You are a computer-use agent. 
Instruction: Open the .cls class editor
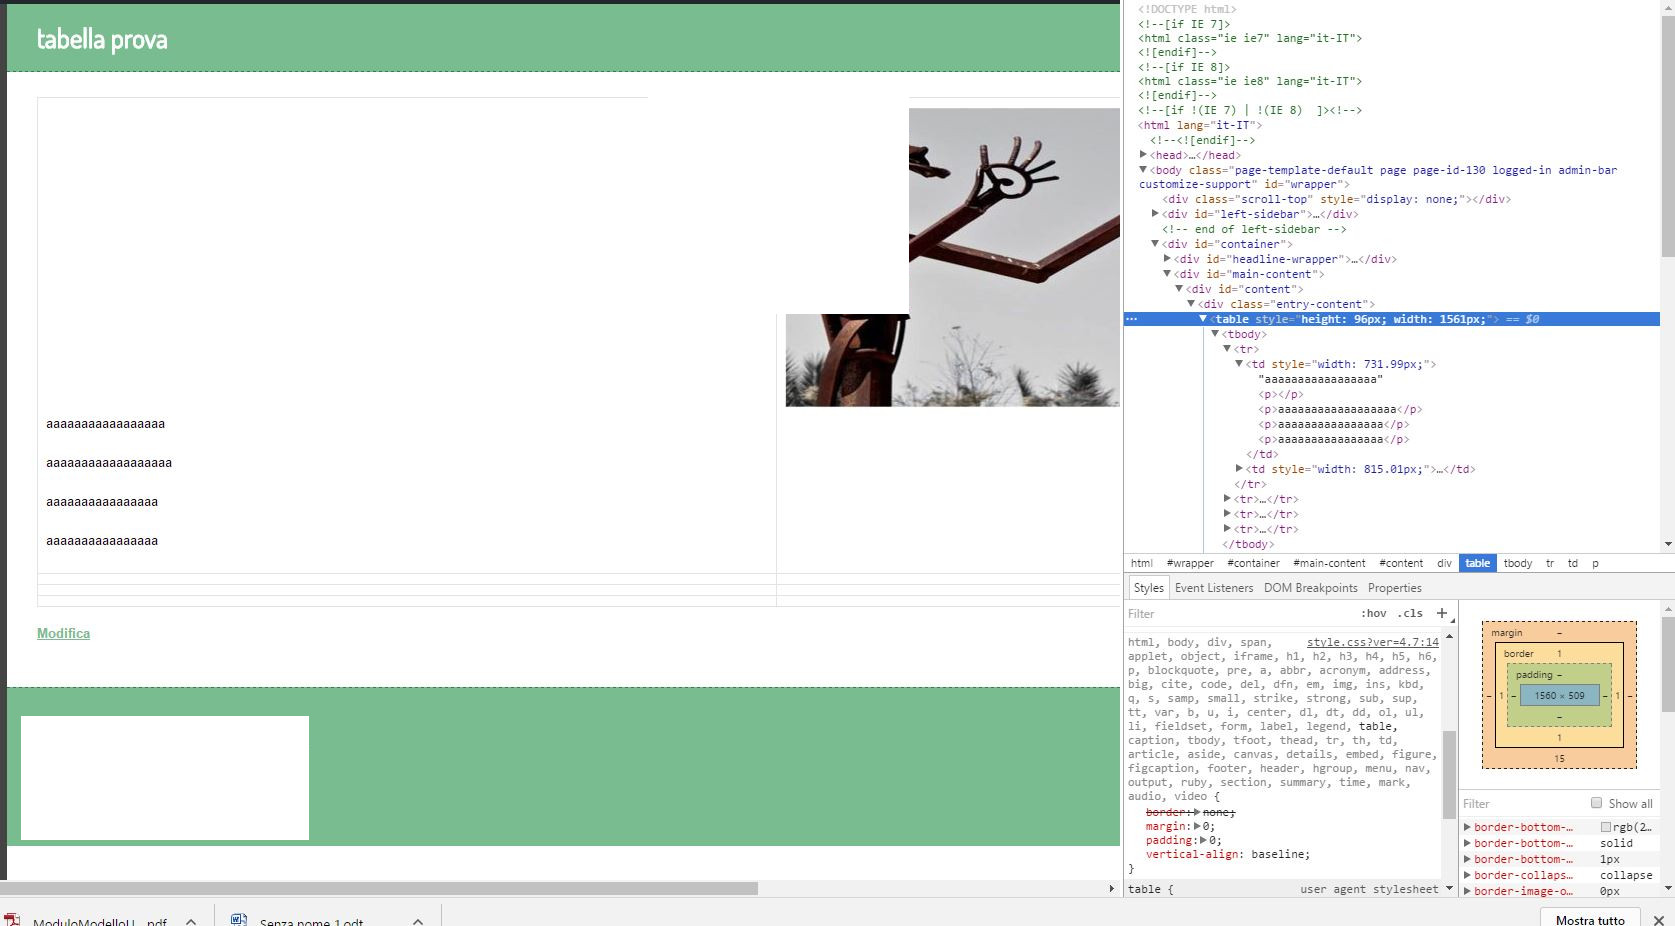coord(1410,613)
